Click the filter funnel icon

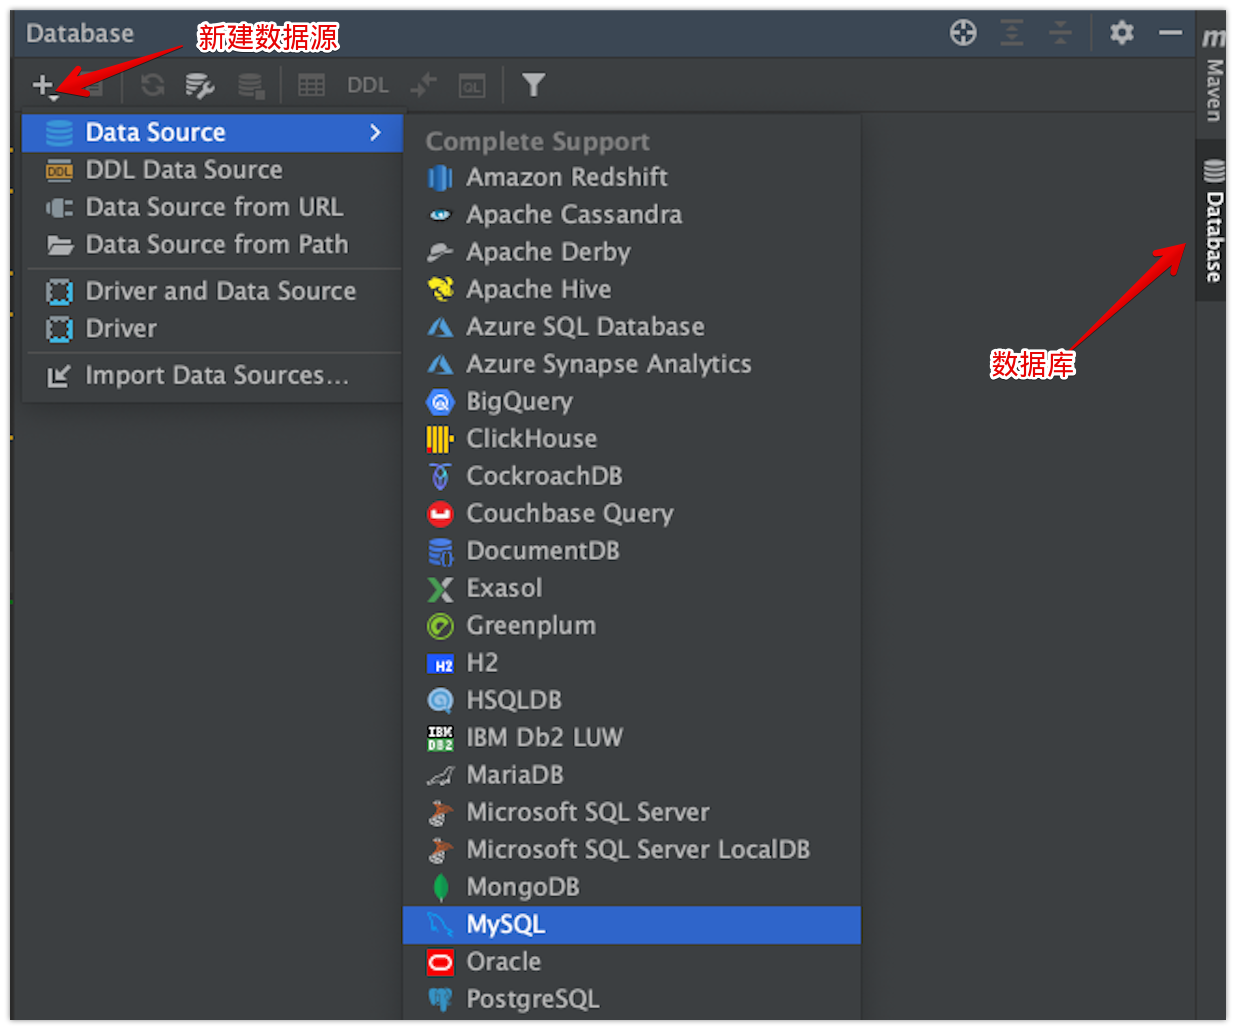[x=533, y=86]
